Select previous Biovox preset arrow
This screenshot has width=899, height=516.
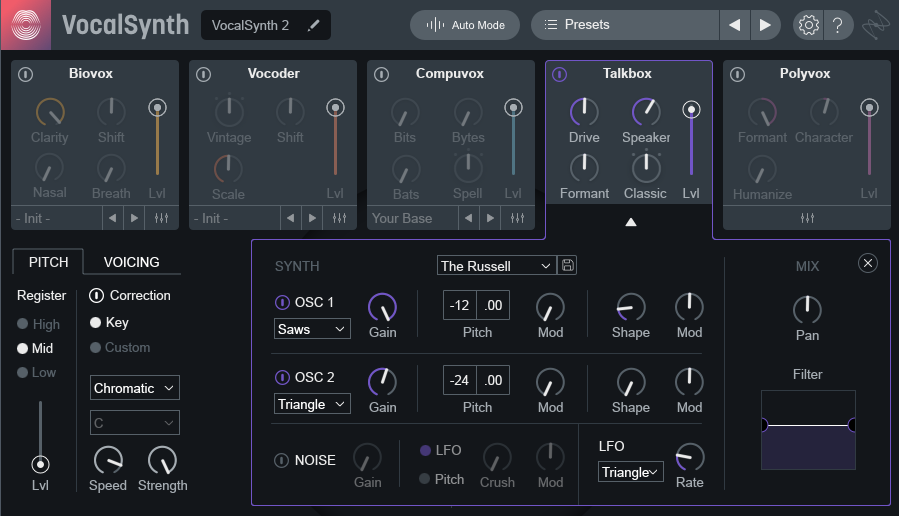[112, 218]
